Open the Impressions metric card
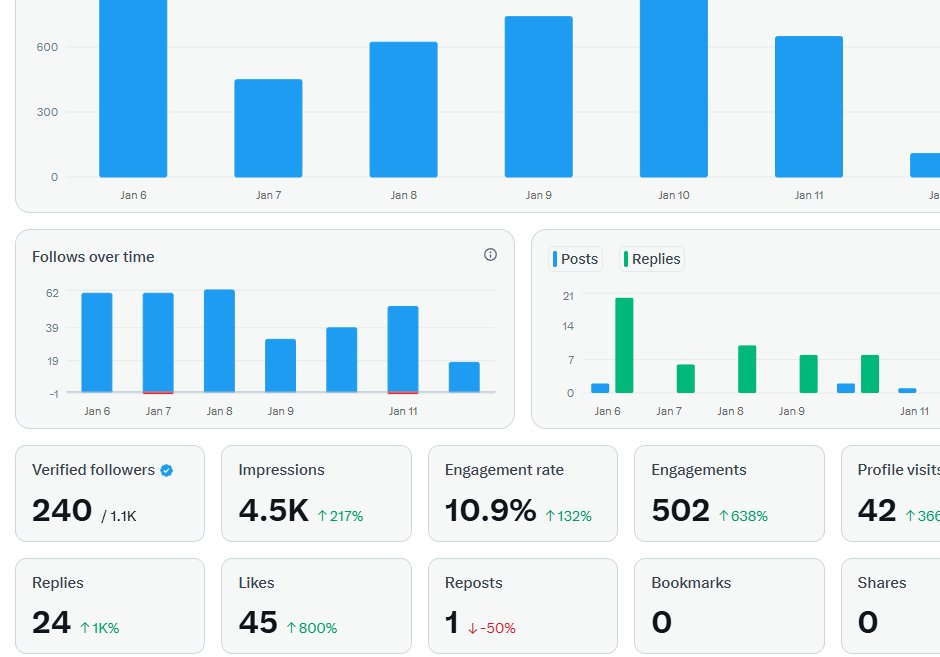 click(x=316, y=493)
